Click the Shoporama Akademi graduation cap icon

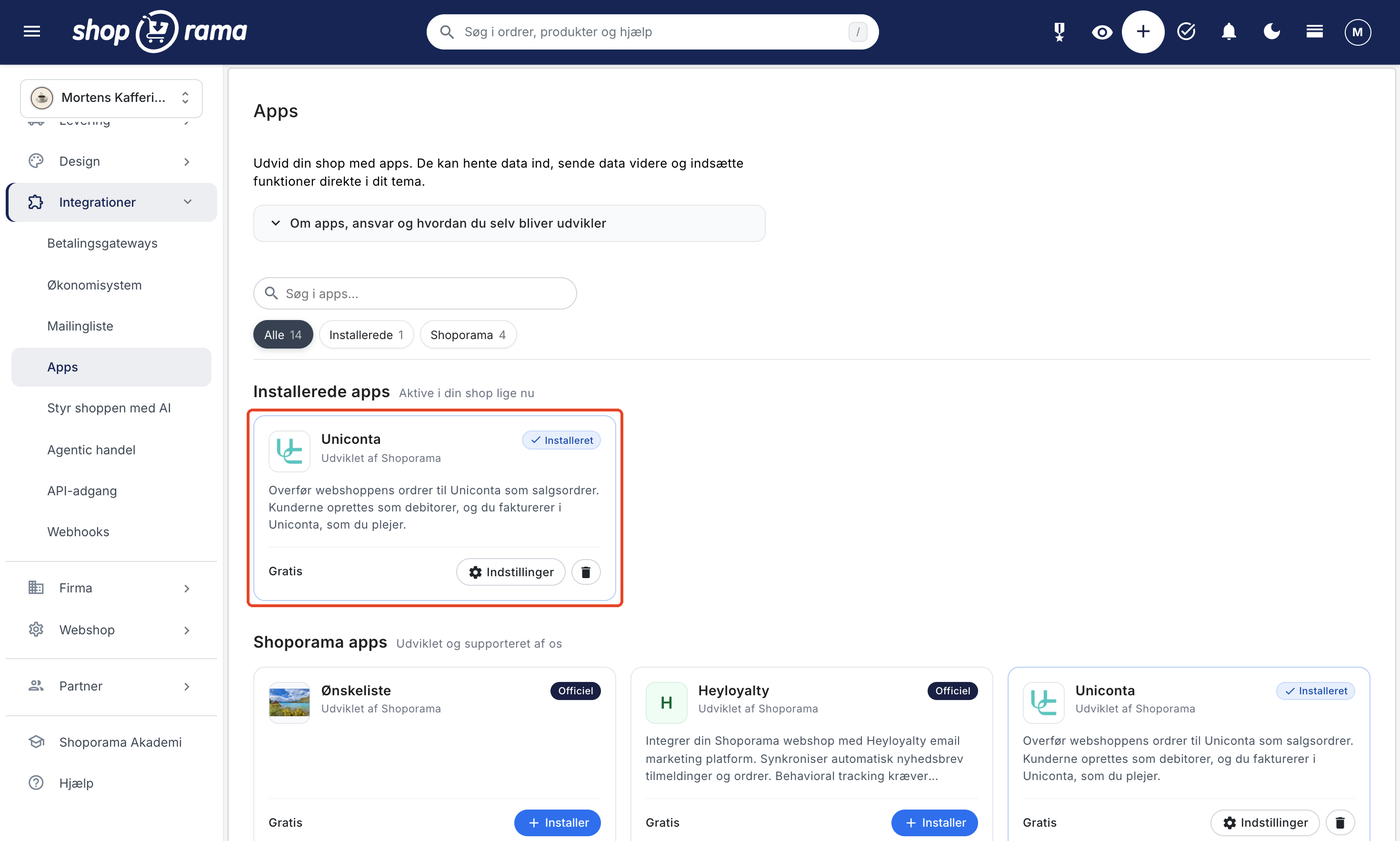(36, 742)
